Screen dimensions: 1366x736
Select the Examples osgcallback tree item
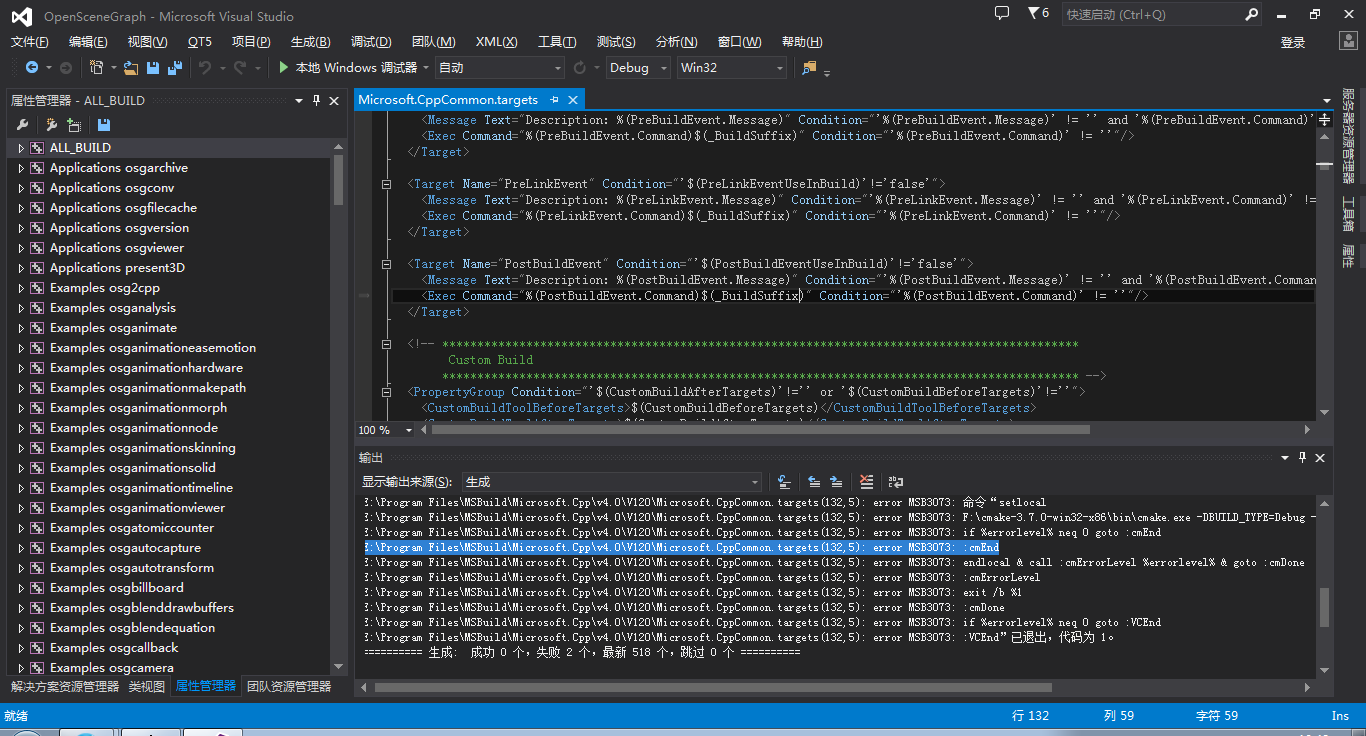click(x=114, y=648)
